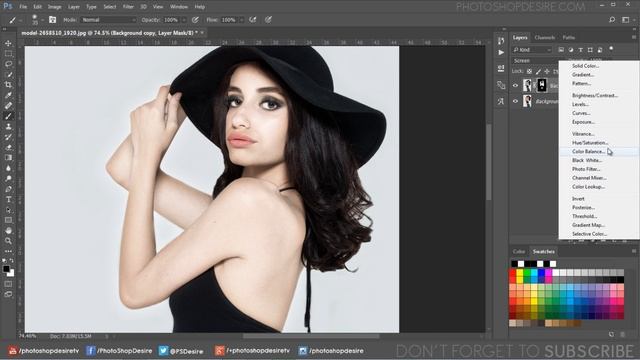Viewport: 640px width, 360px height.
Task: Switch to the Channels tab
Action: [x=544, y=38]
